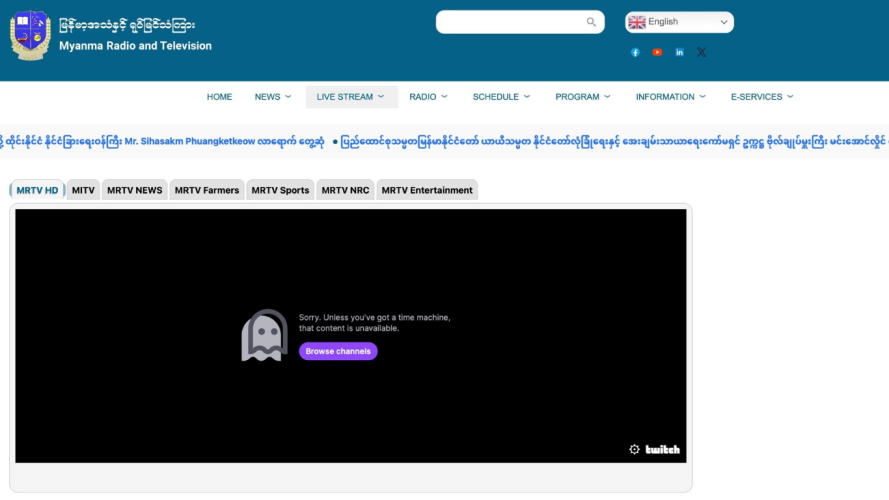Select the MRTV Sports tab

coord(280,190)
